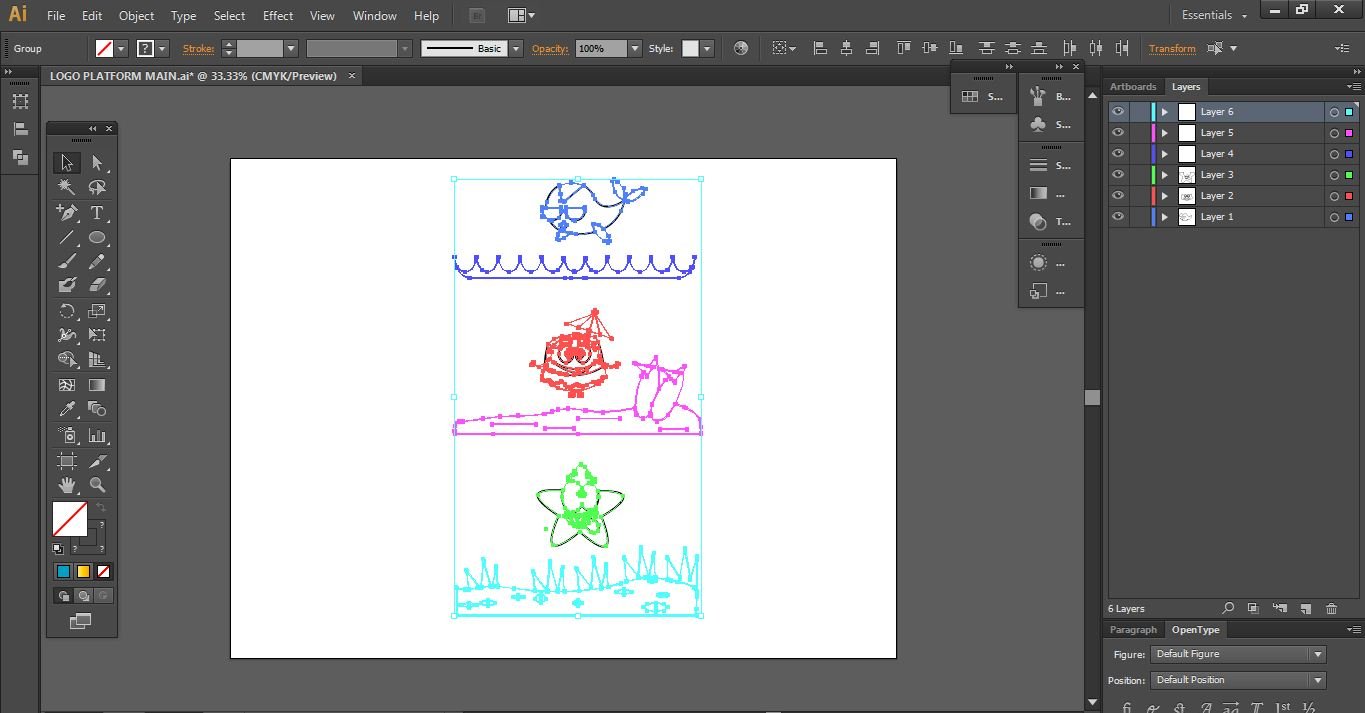
Task: Open the Figure dropdown in OpenType
Action: (1317, 654)
